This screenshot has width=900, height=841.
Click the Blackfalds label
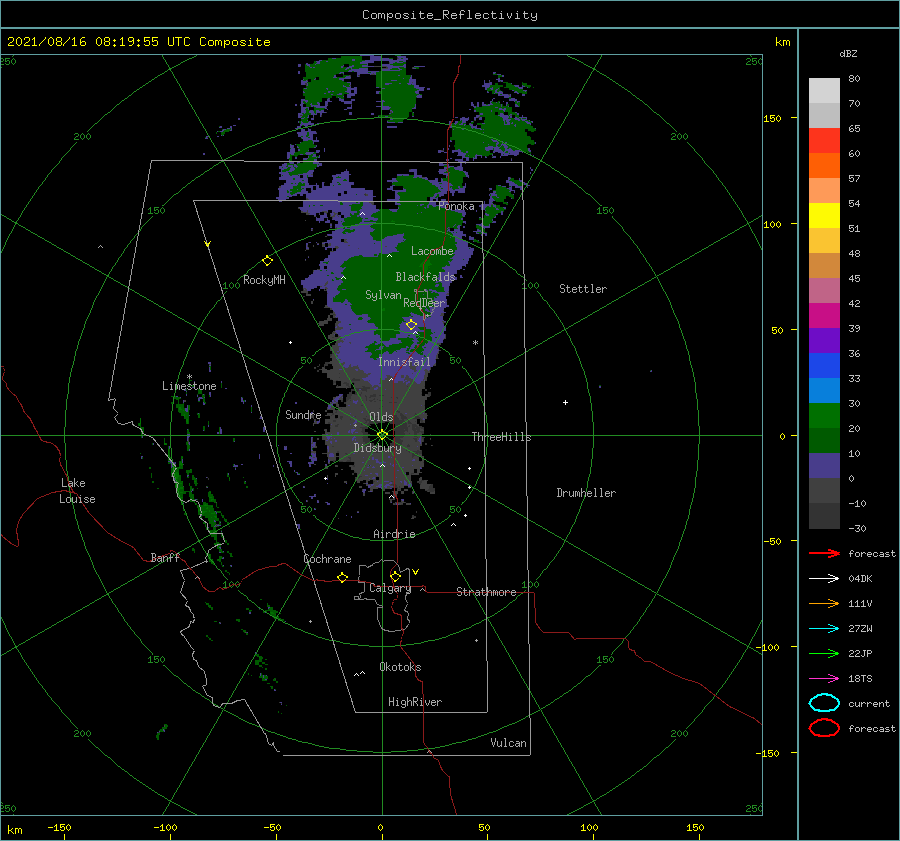pyautogui.click(x=425, y=277)
